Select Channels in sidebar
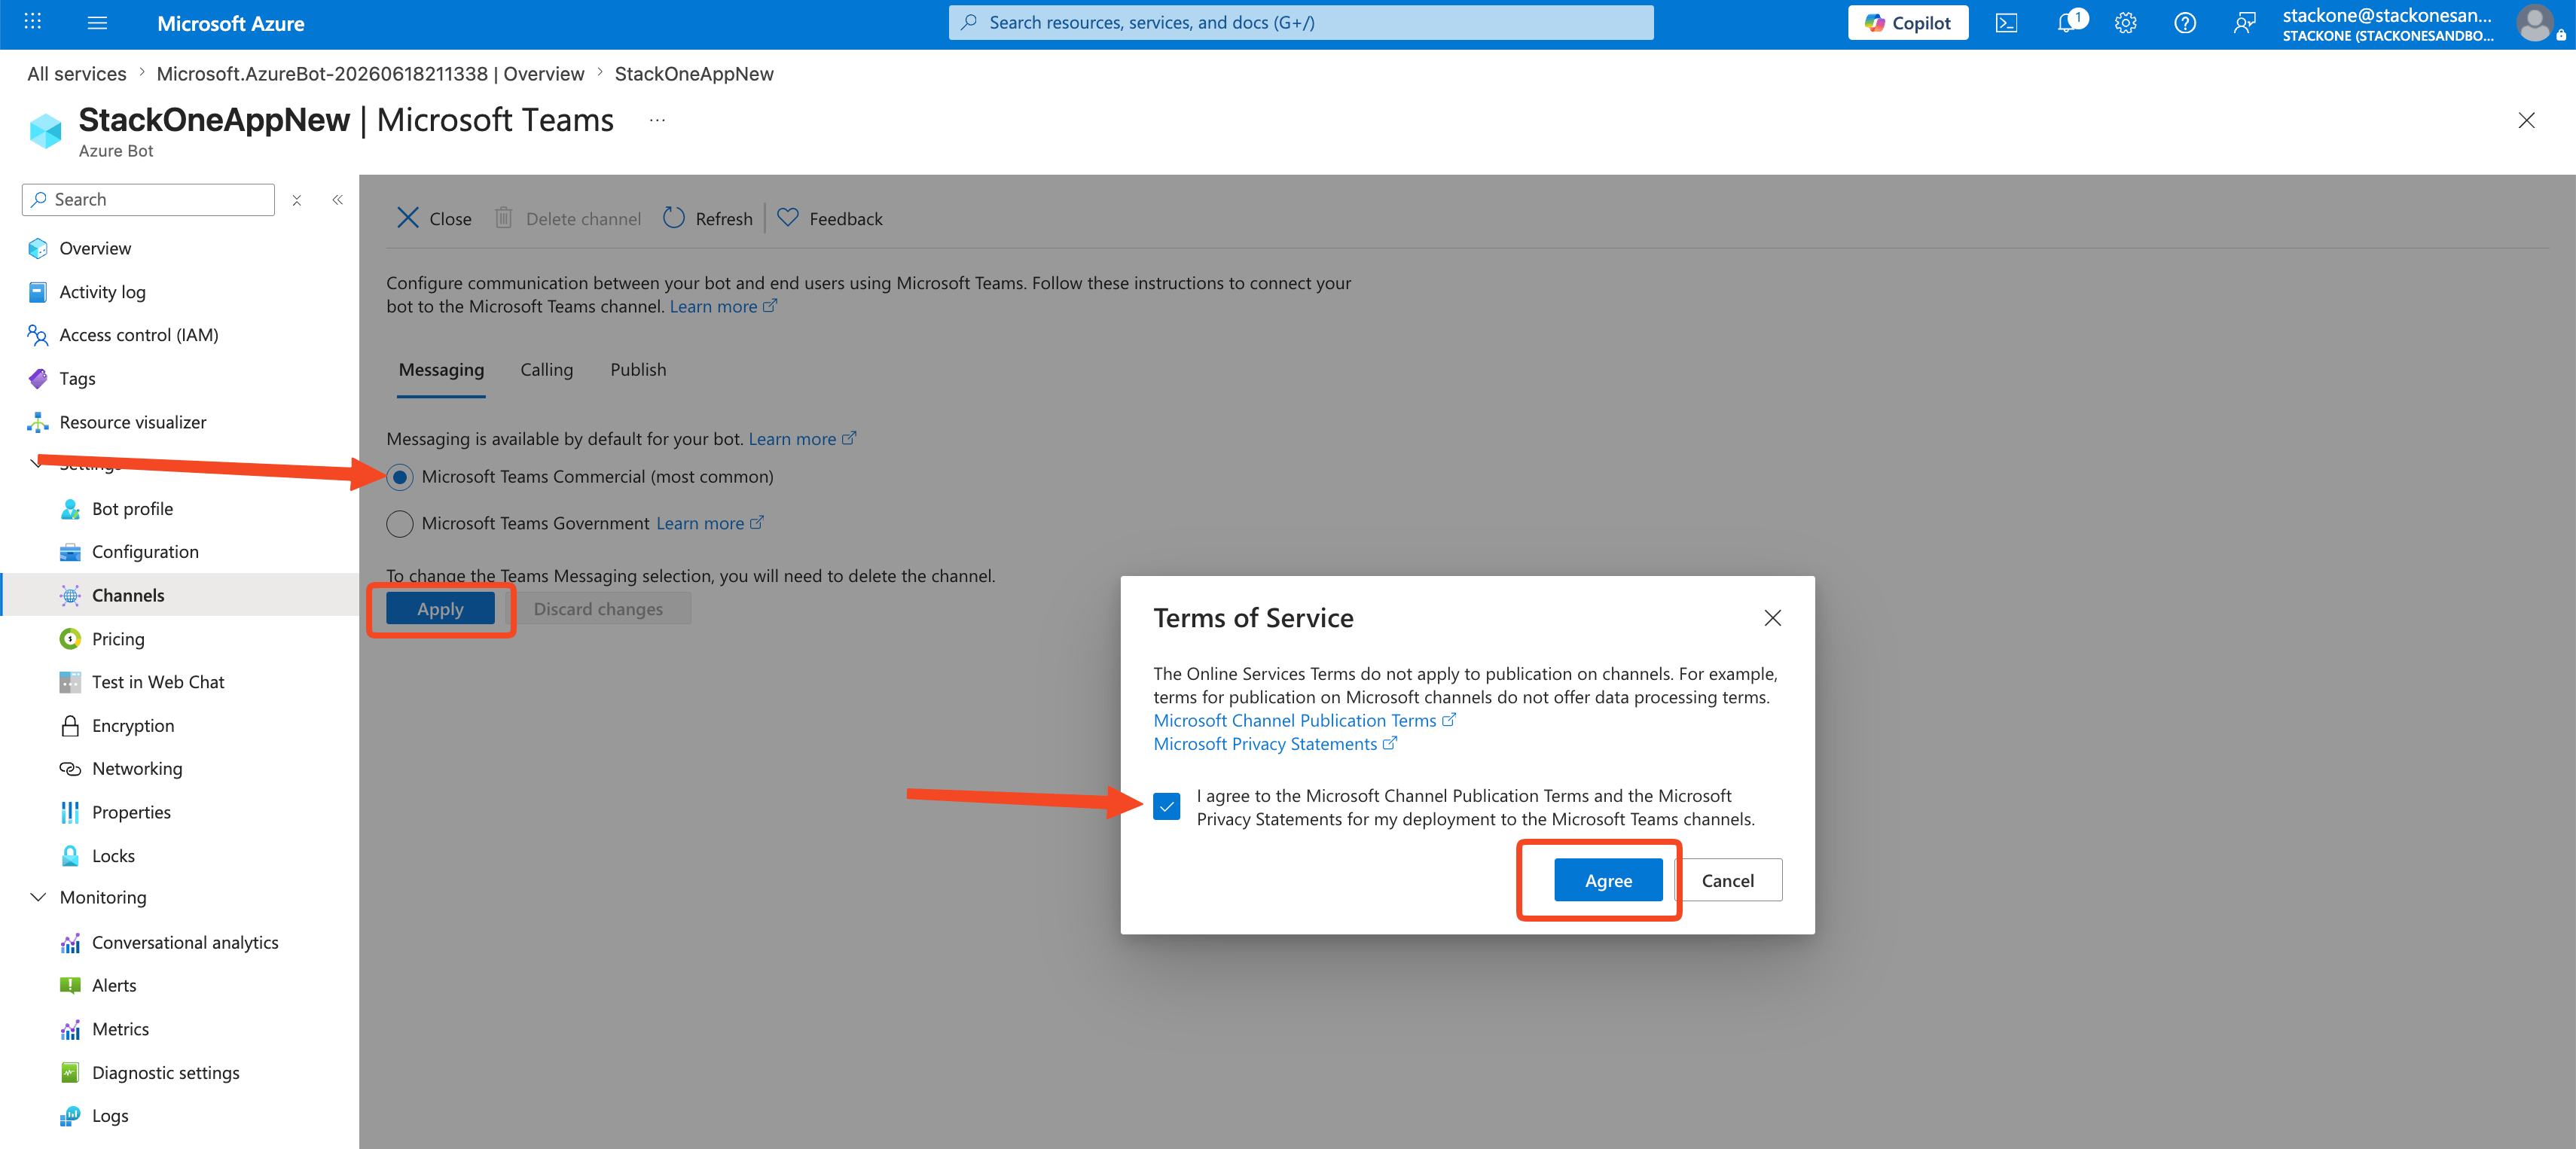The width and height of the screenshot is (2576, 1149). coord(128,595)
